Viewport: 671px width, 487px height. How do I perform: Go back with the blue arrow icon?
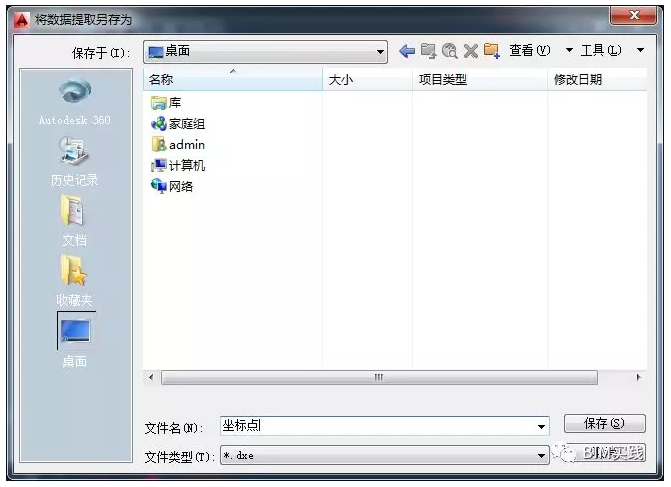click(x=407, y=51)
